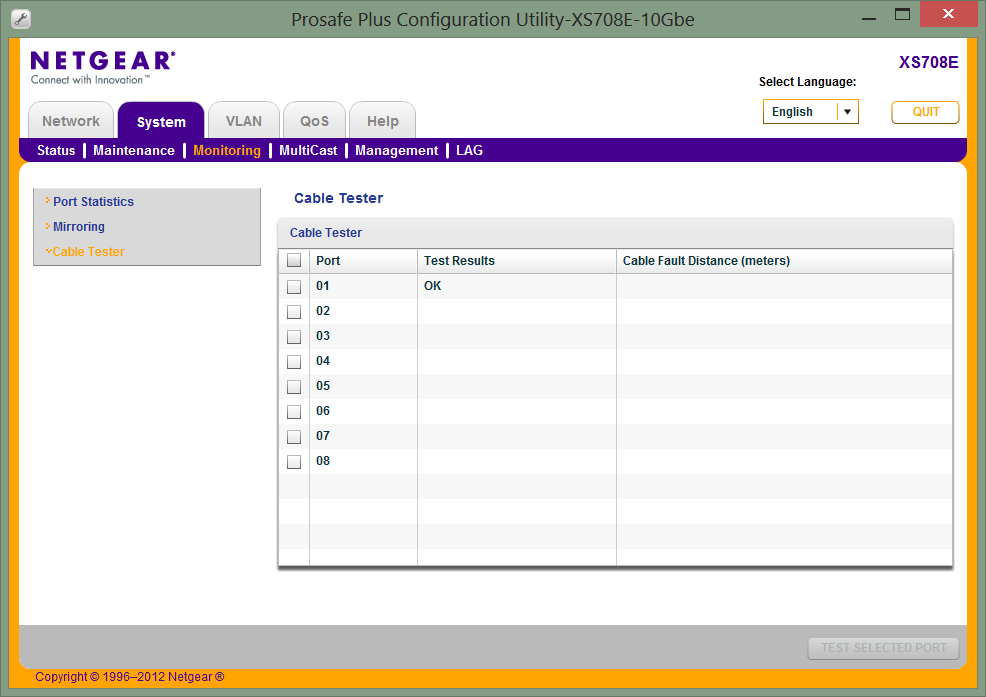Open the Maintenance submenu
This screenshot has width=986, height=697.
pos(134,150)
